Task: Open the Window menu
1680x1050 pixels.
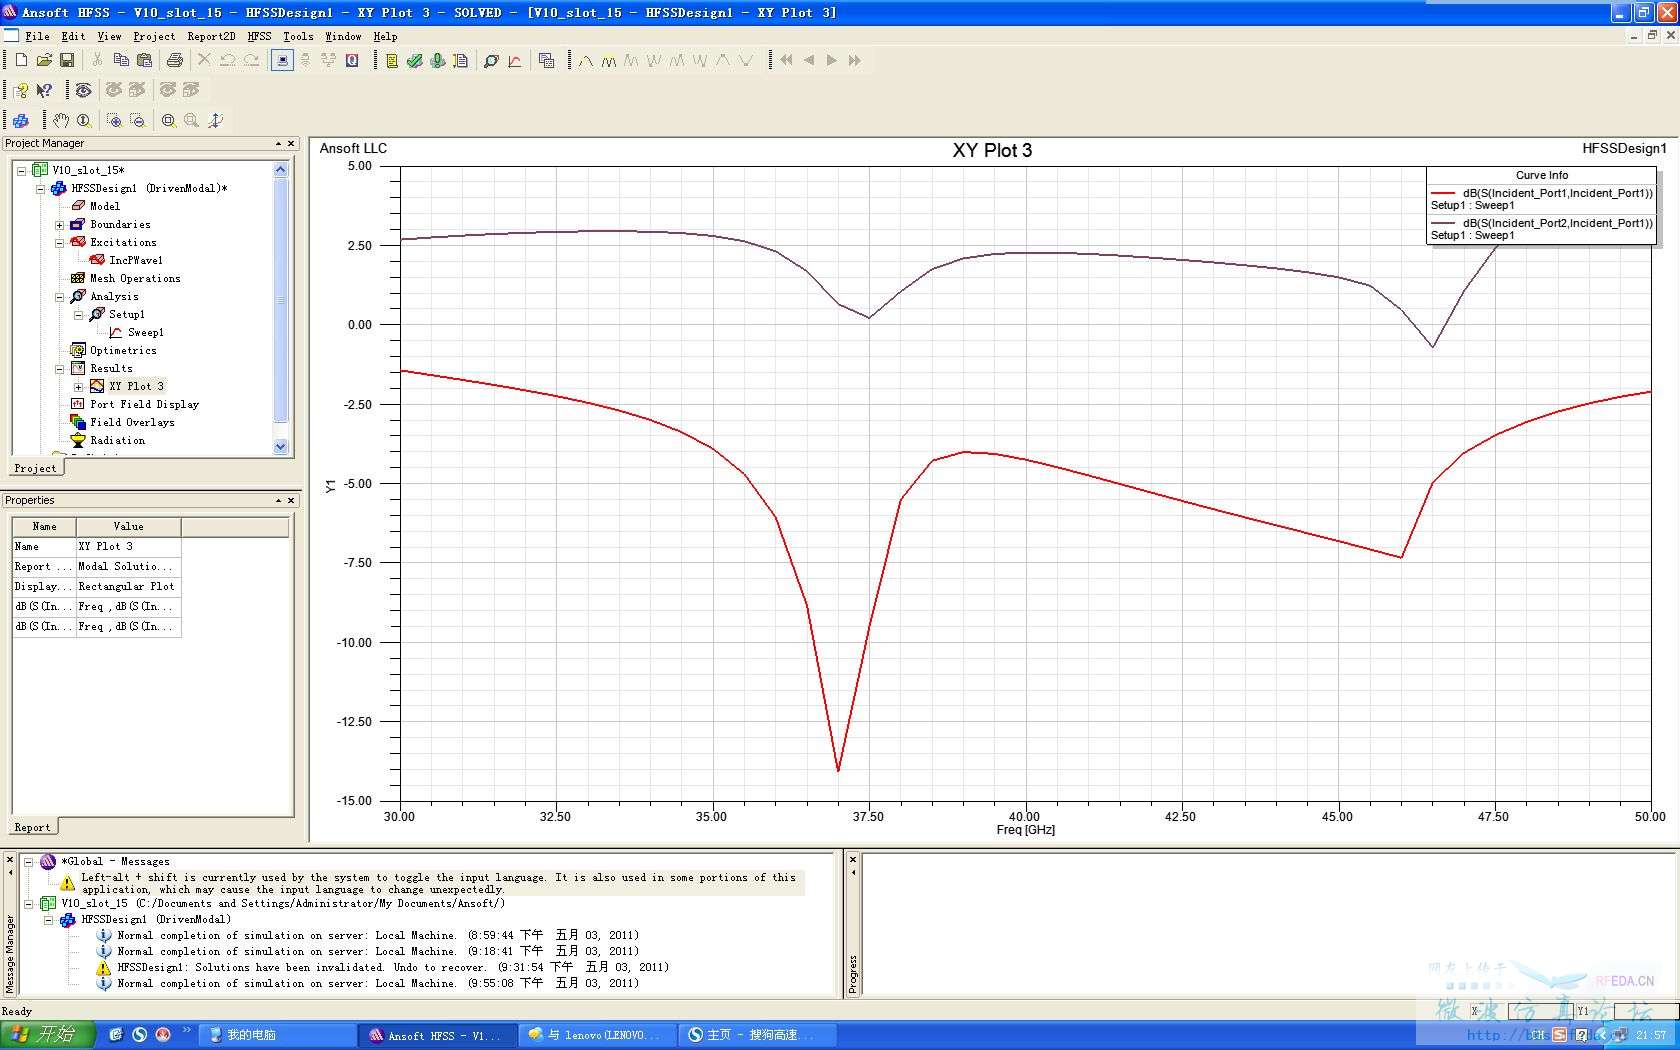Action: [343, 36]
